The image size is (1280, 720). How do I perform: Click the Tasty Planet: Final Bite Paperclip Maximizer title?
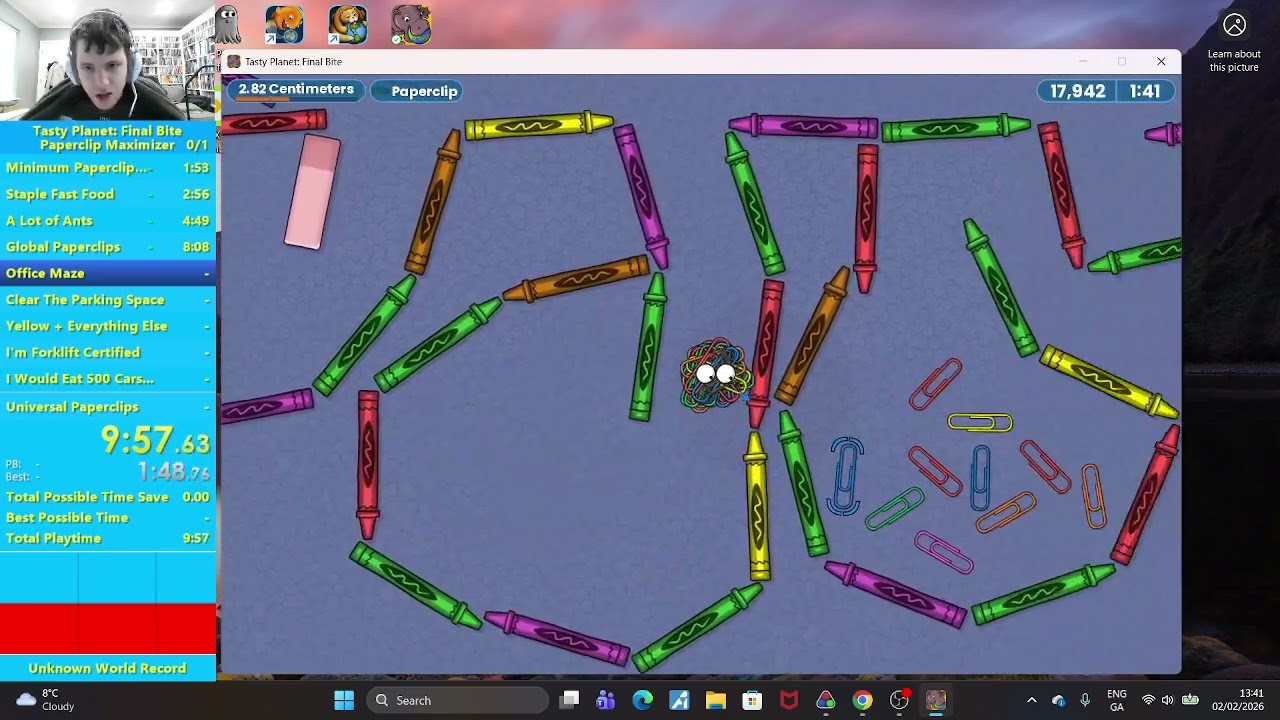click(x=107, y=138)
